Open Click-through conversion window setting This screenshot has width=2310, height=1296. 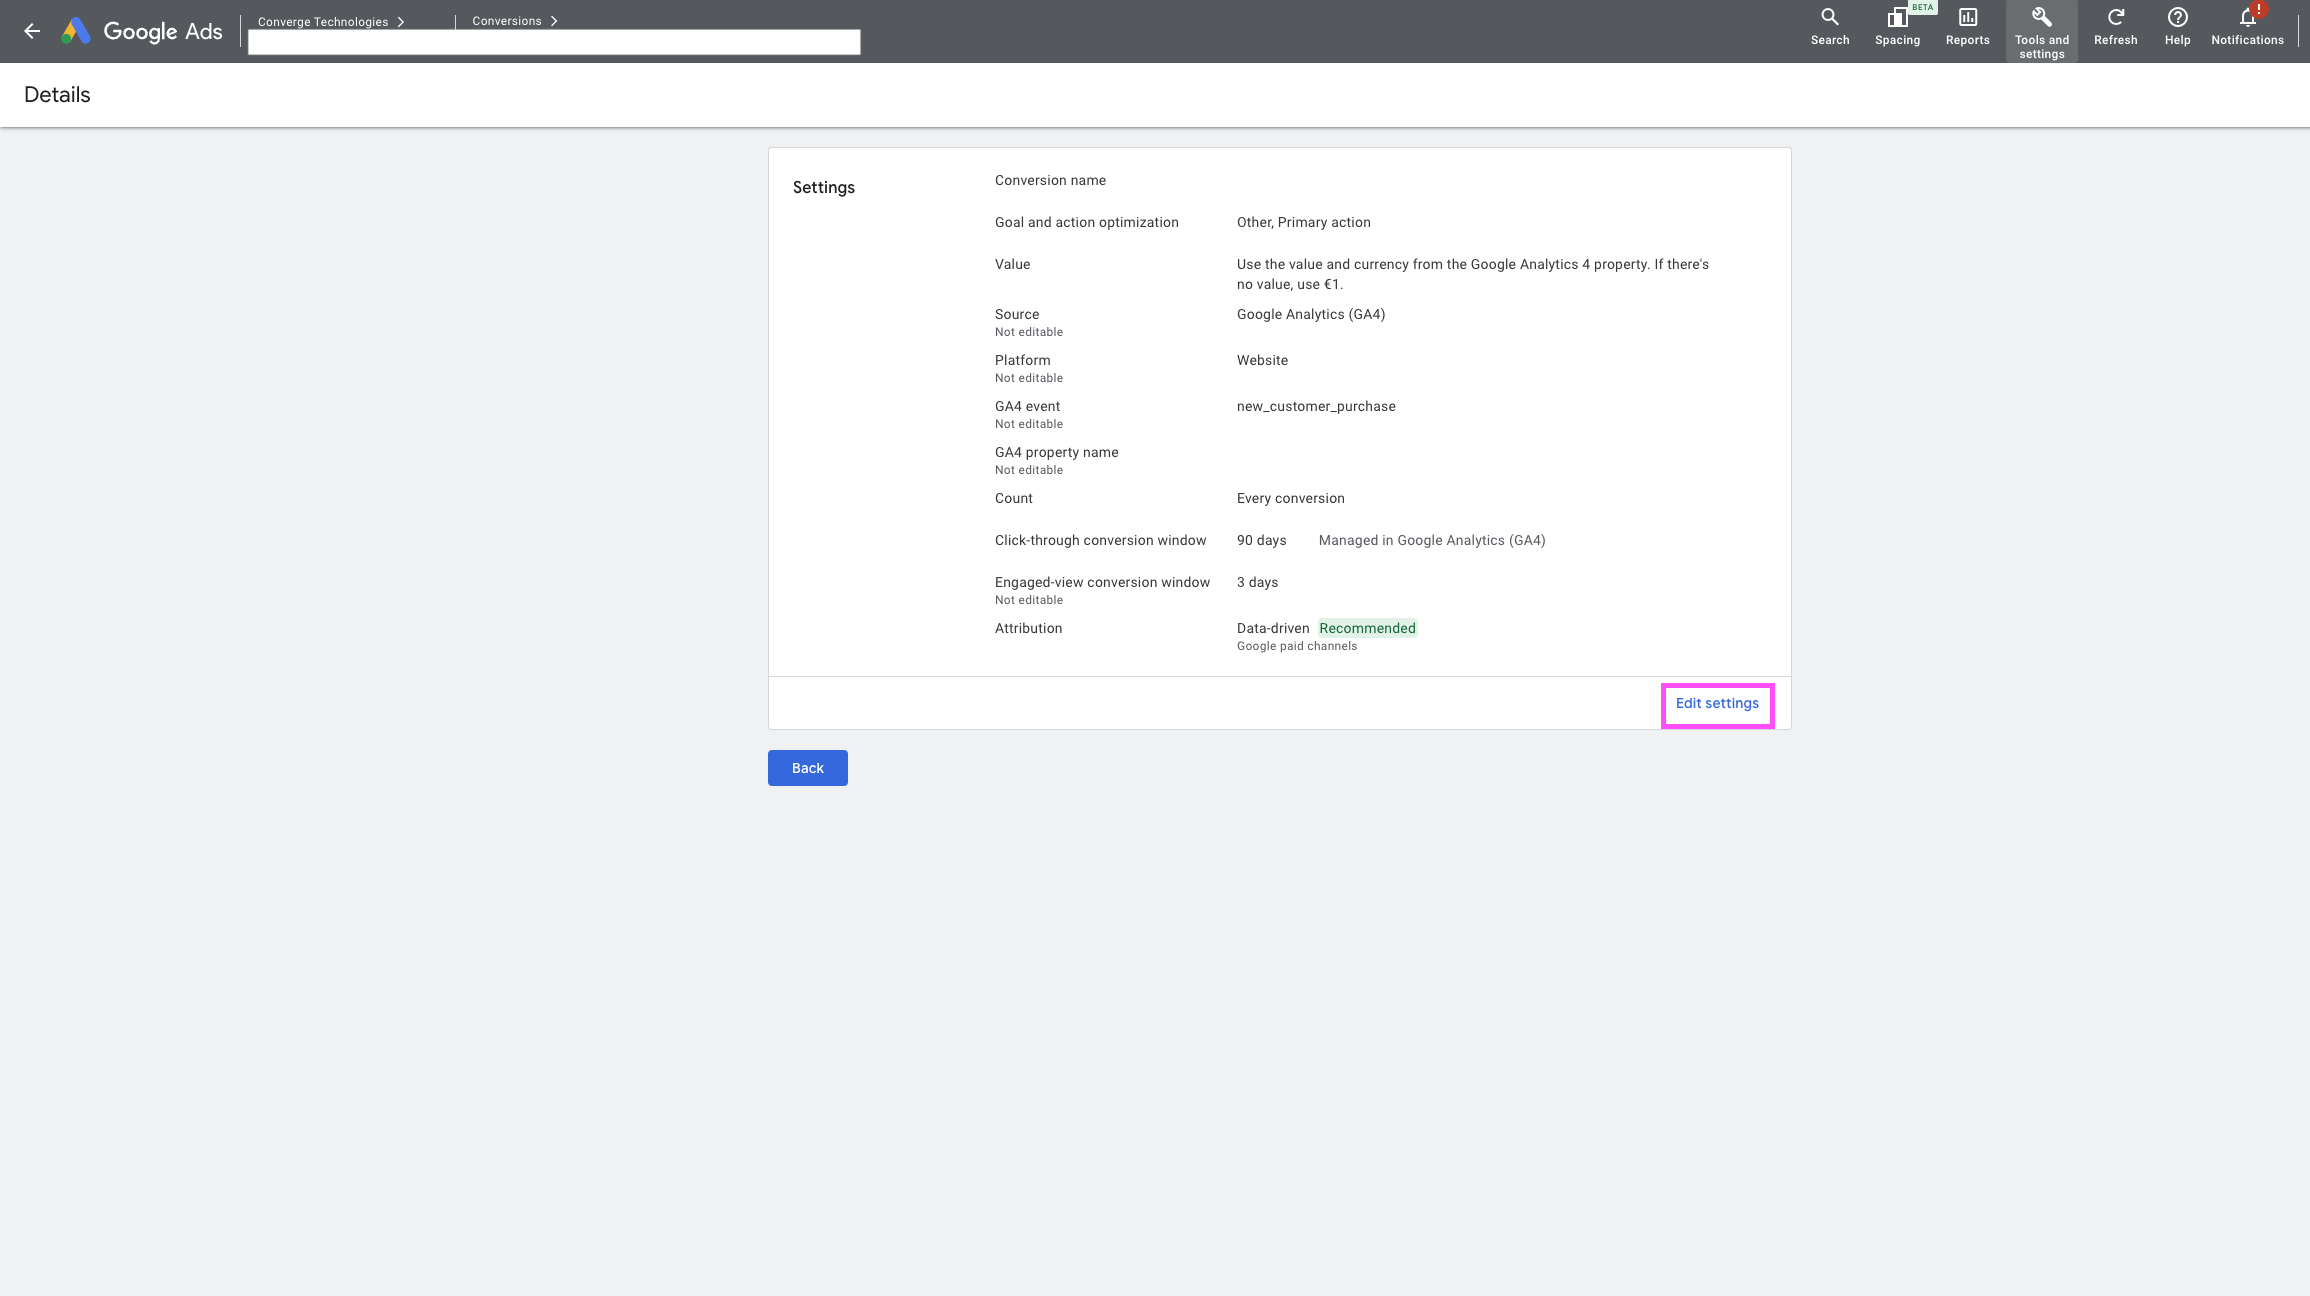[x=1100, y=541]
